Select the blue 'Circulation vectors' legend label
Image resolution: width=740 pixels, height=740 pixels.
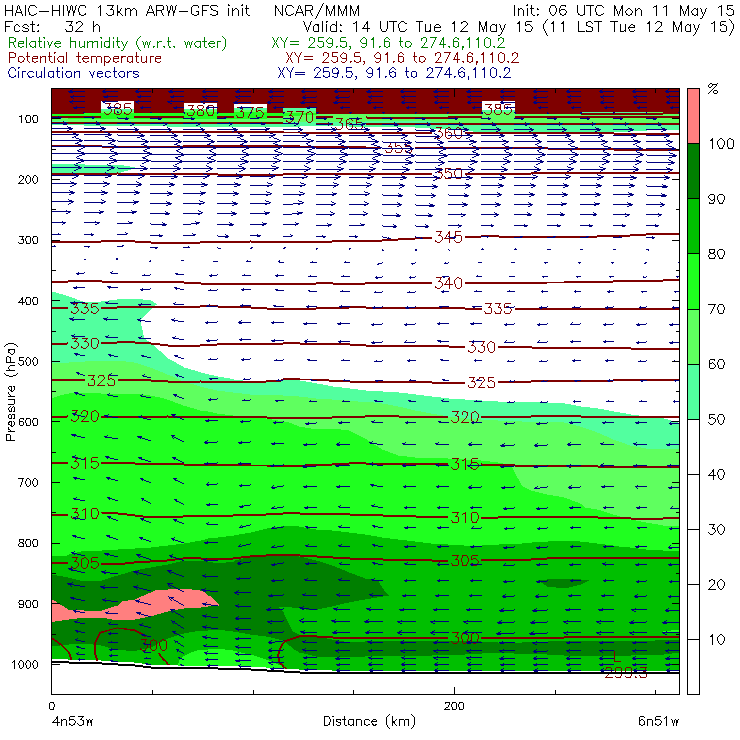[x=74, y=73]
